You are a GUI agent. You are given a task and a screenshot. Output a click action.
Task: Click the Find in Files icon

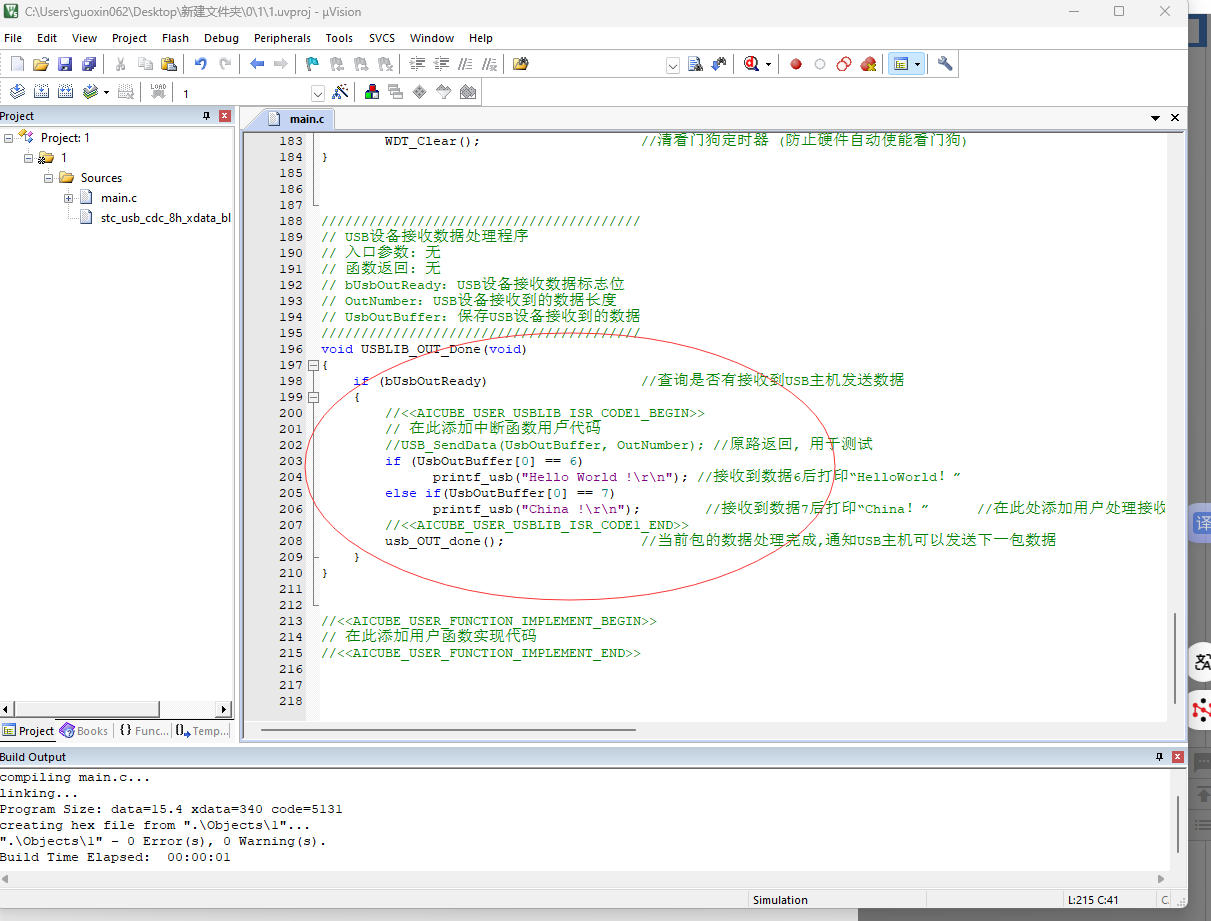pos(521,64)
